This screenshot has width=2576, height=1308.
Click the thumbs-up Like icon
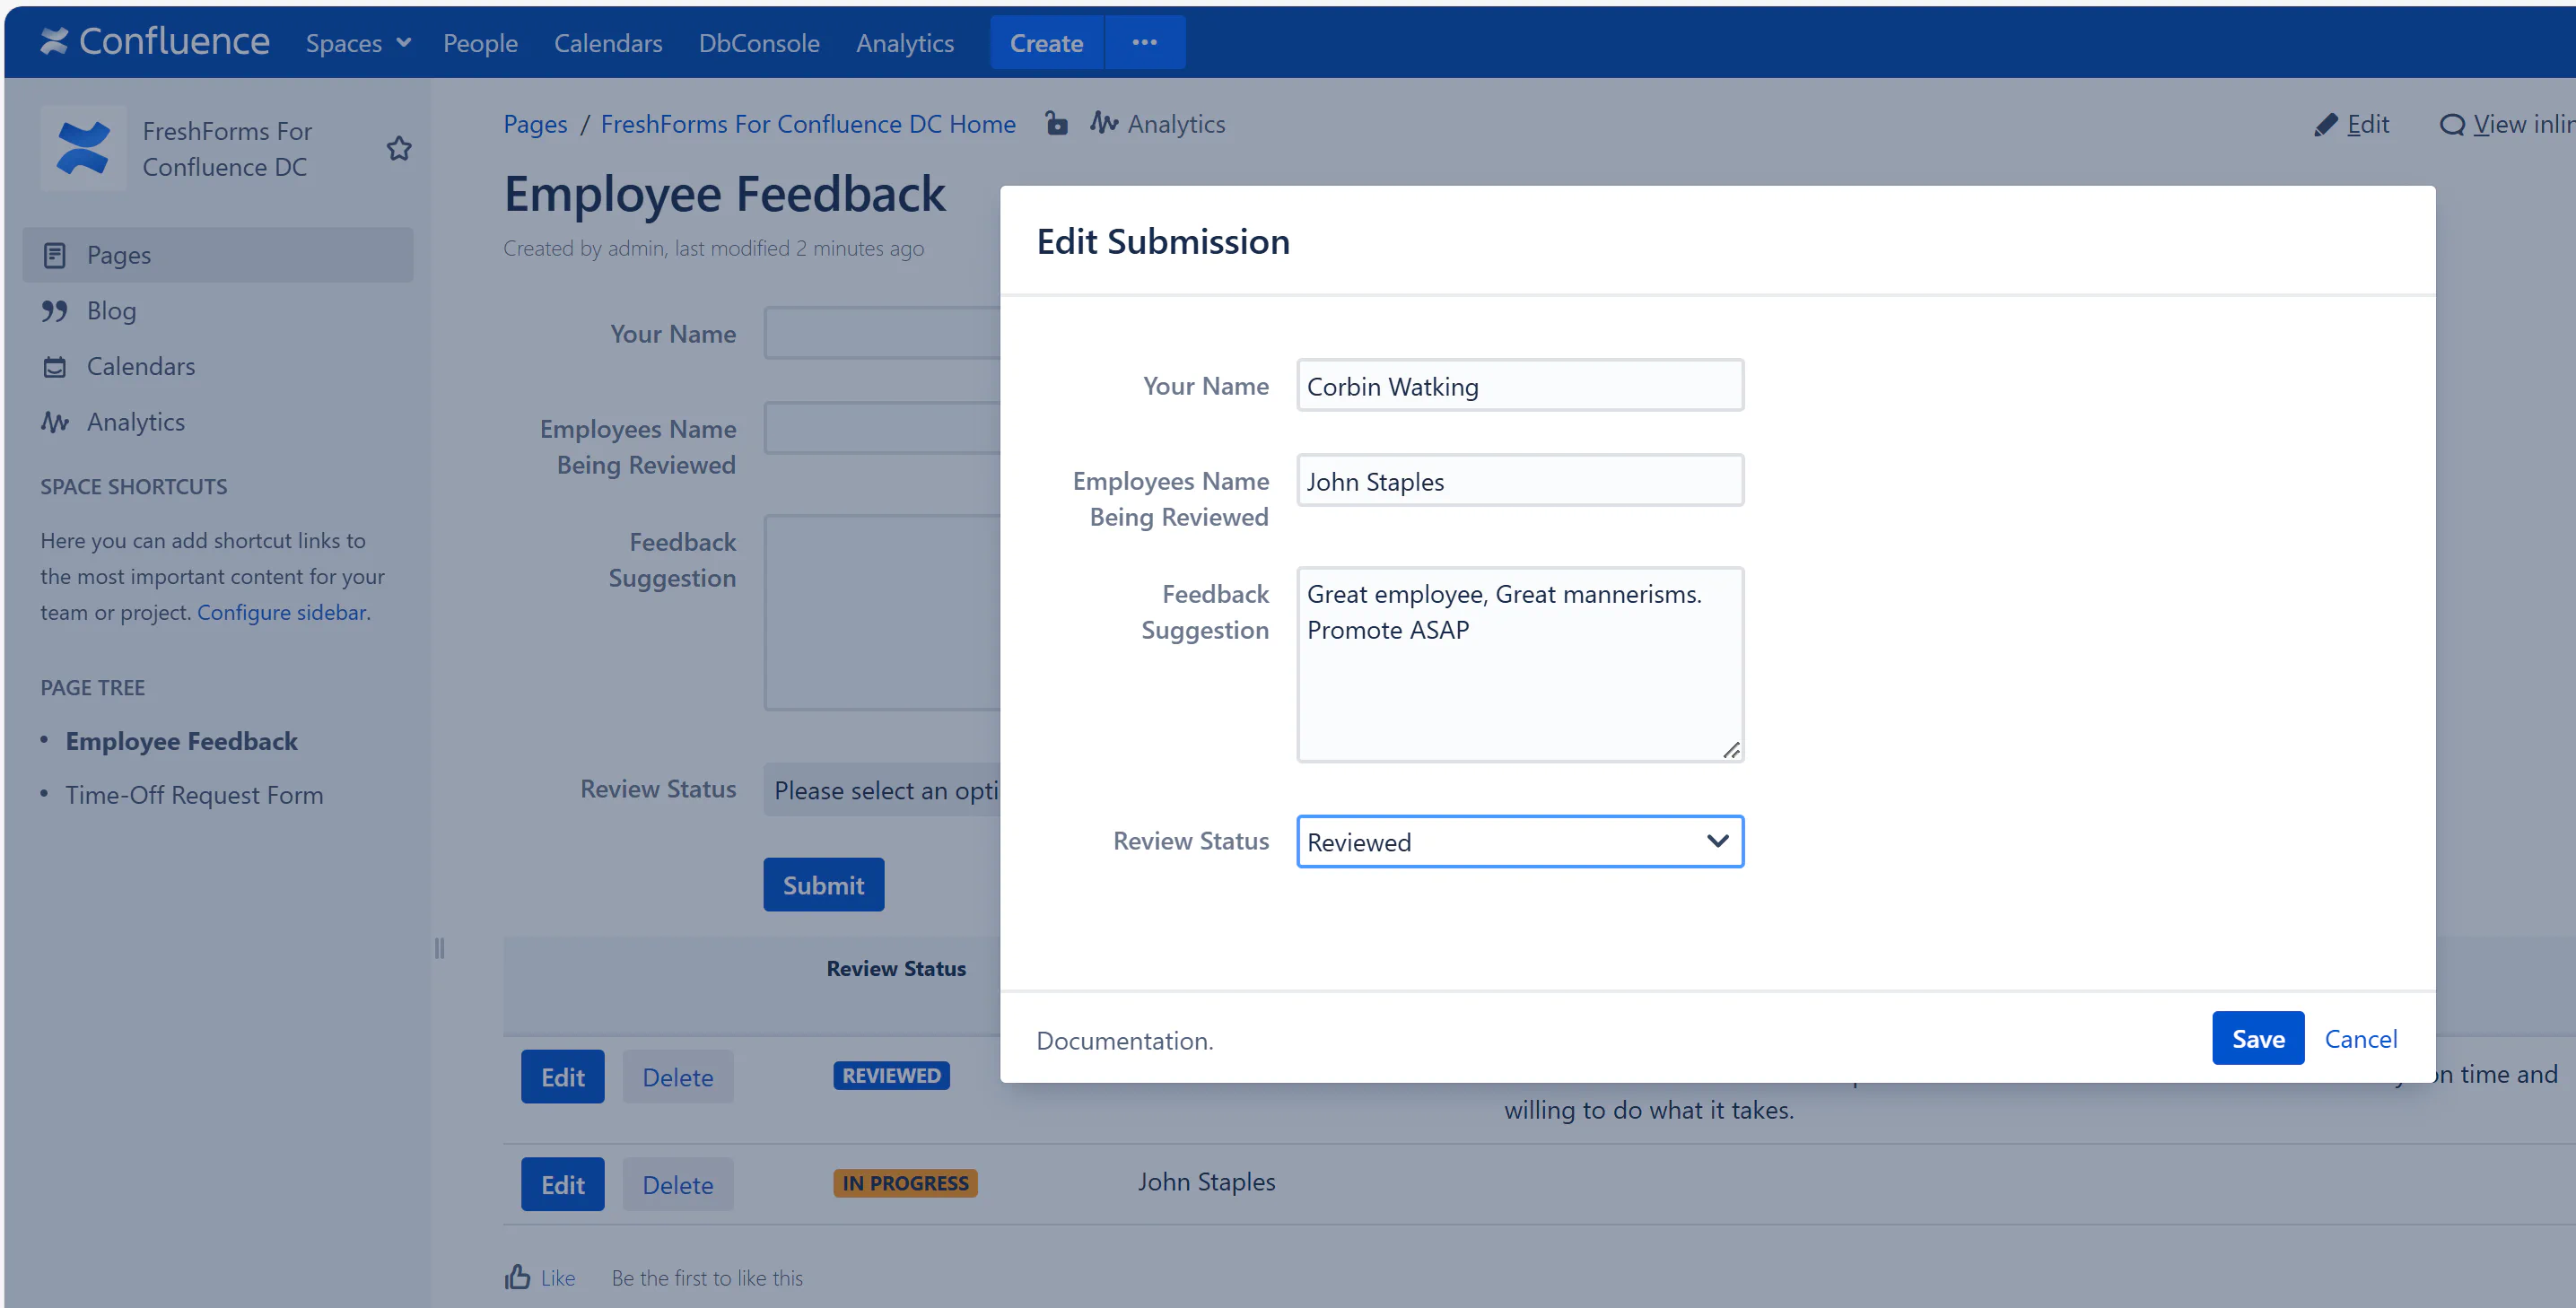tap(517, 1277)
